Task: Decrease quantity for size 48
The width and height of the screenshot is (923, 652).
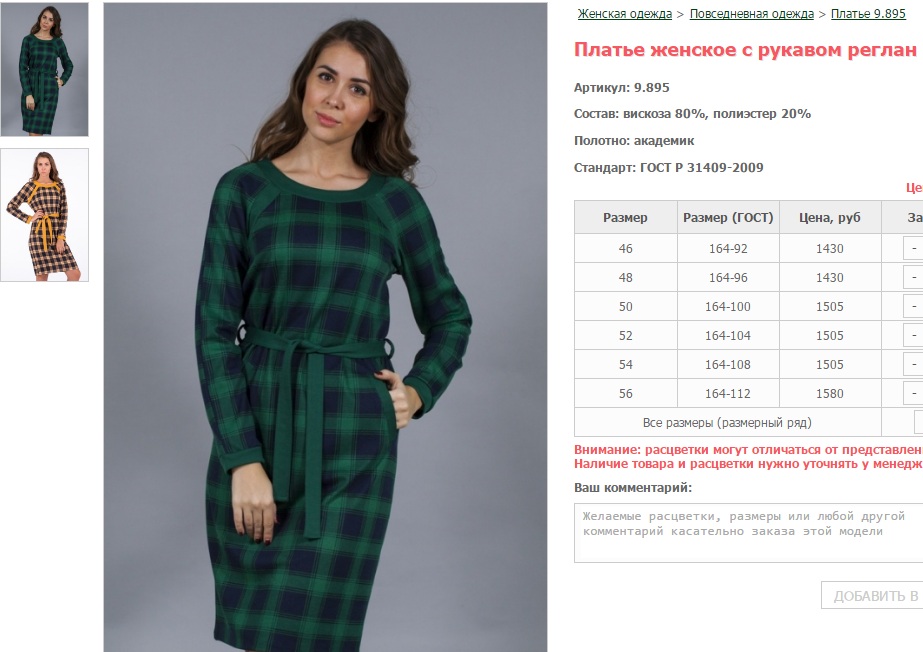Action: (x=914, y=277)
